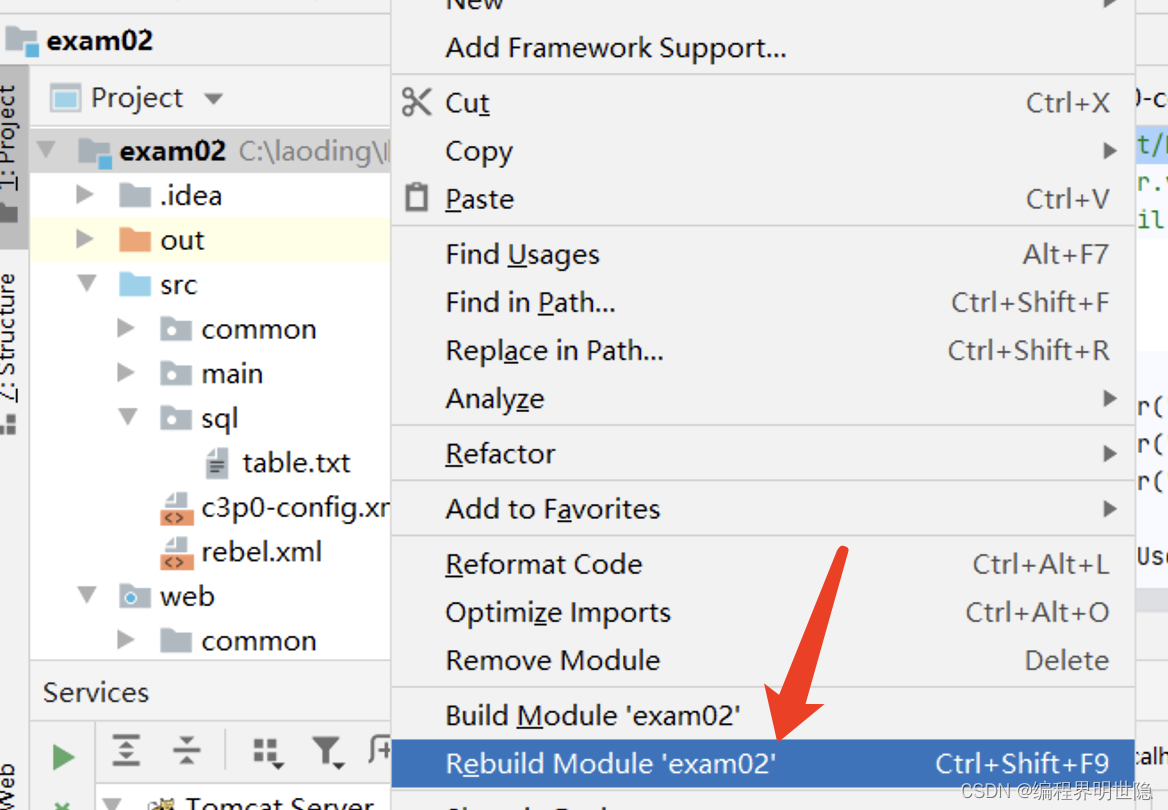Select the out folder
This screenshot has height=810, width=1168.
[181, 240]
